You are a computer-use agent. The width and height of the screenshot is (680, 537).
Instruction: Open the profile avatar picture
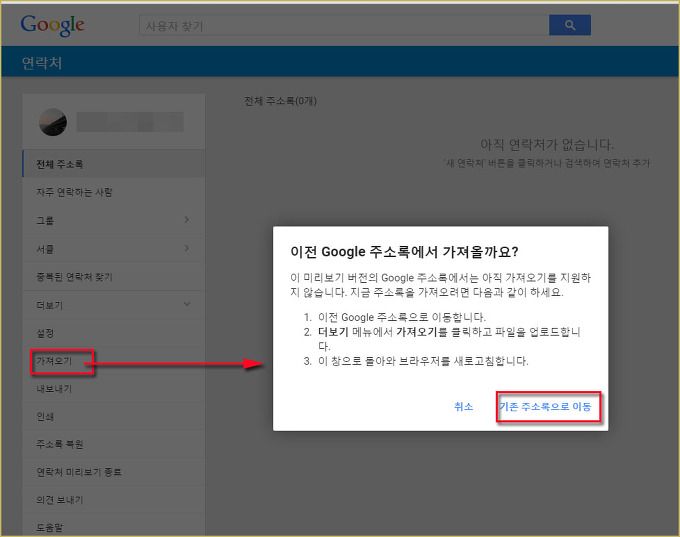[x=53, y=122]
